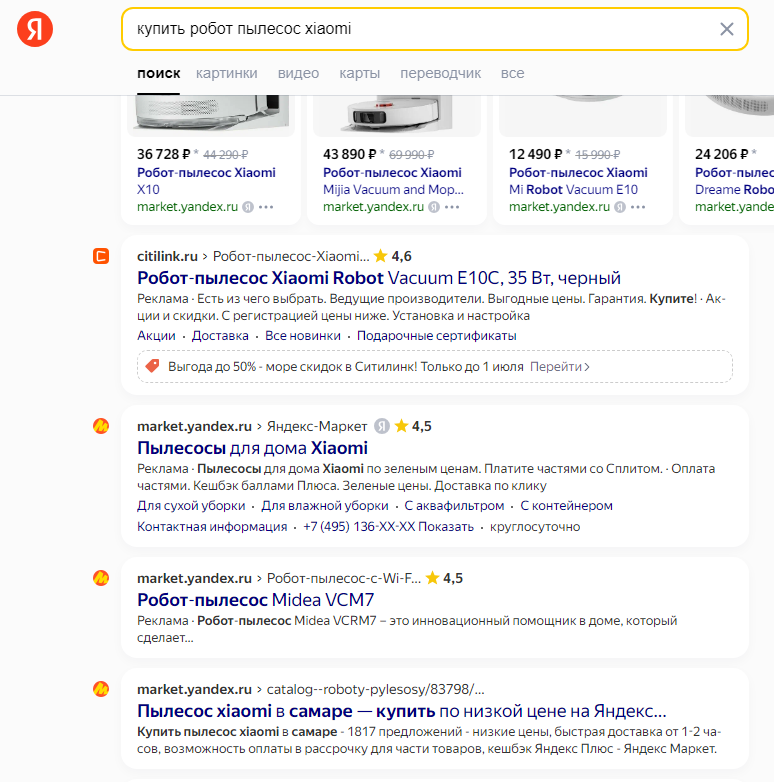
Task: Open Dreame Robot product link
Action: tap(734, 181)
